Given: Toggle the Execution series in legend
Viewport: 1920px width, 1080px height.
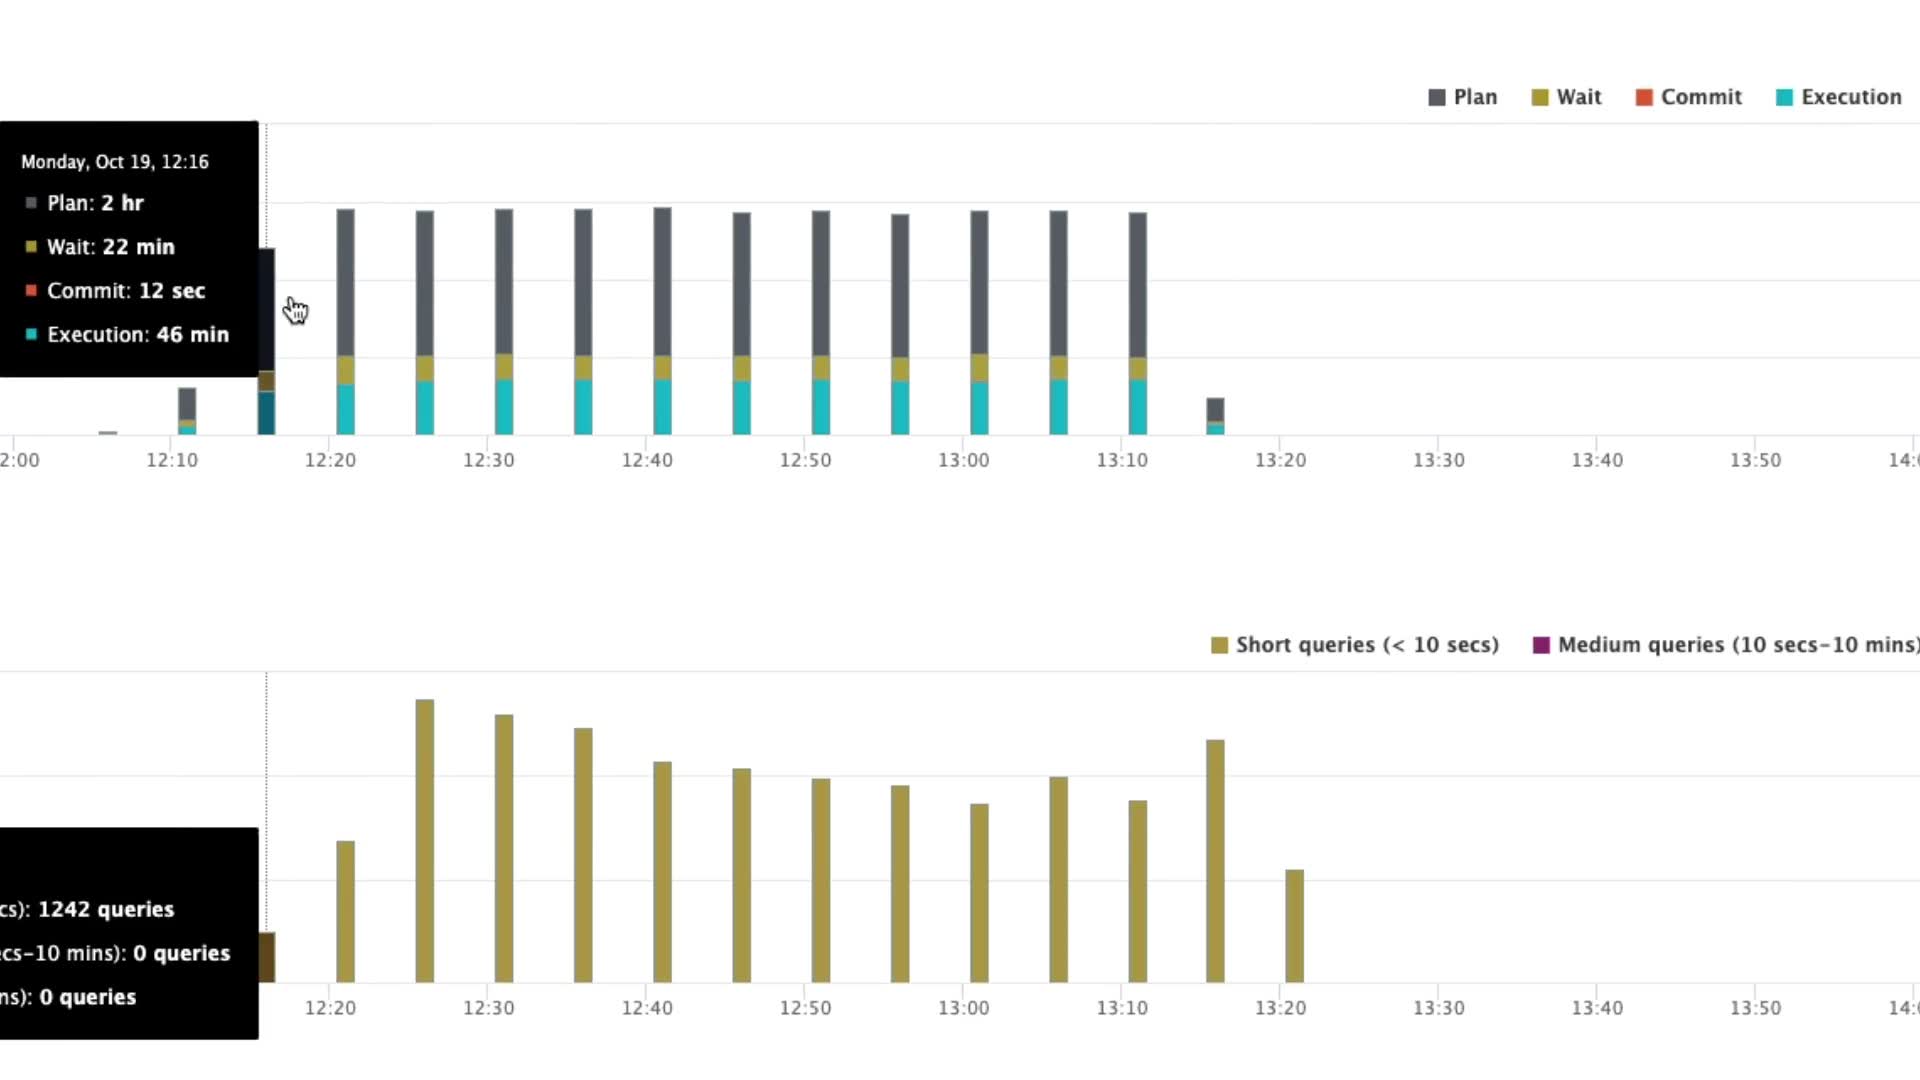Looking at the screenshot, I should pyautogui.click(x=1850, y=97).
